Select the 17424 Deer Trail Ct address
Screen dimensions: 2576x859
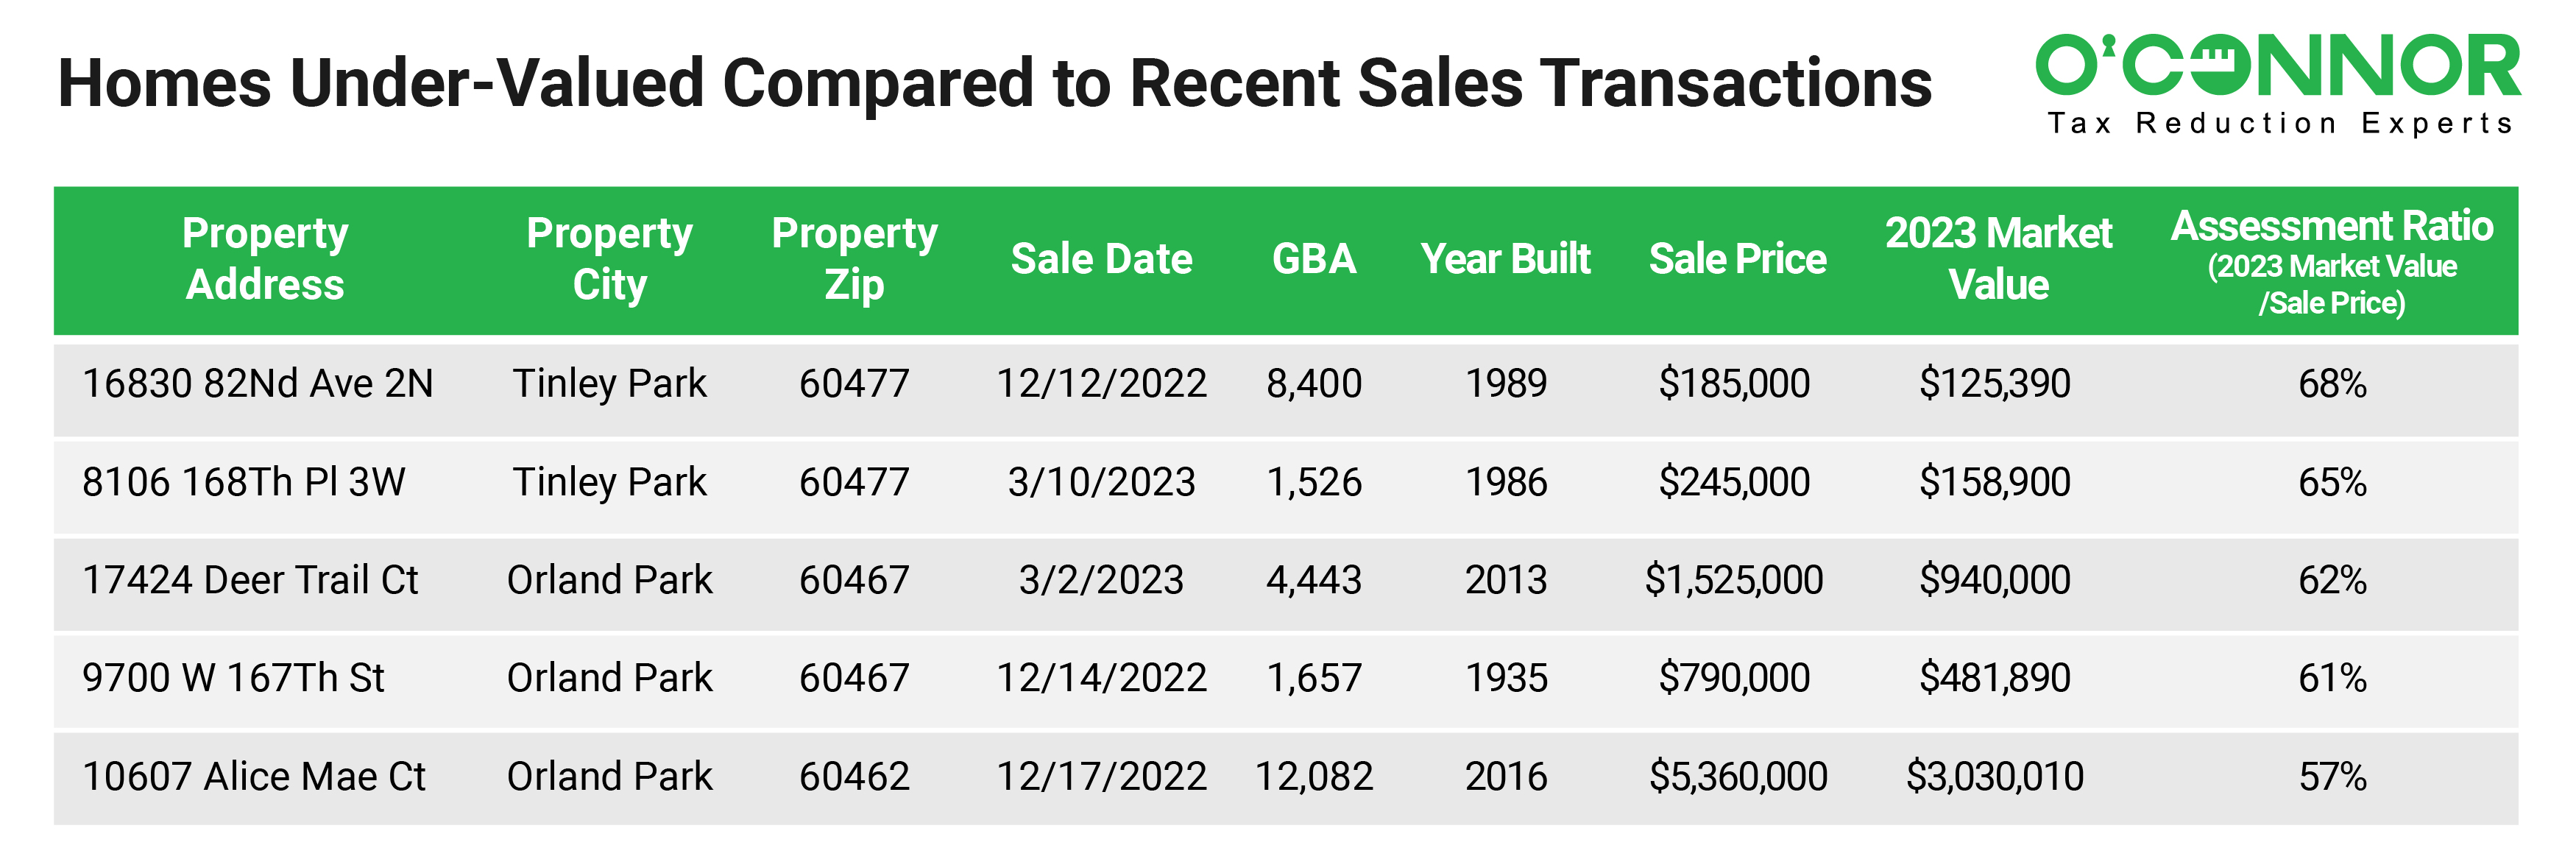point(250,580)
